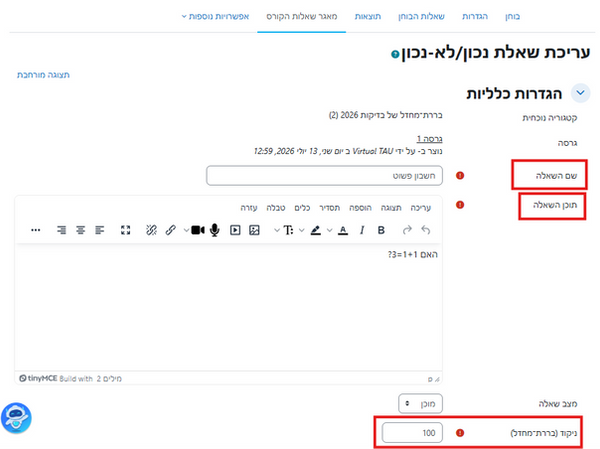The width and height of the screenshot is (600, 449).
Task: Click the p element path in status bar
Action: coord(430,379)
